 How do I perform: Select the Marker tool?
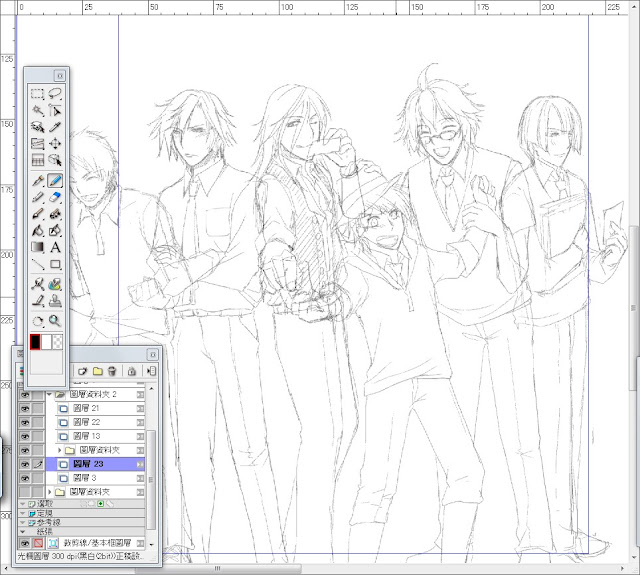(38, 198)
